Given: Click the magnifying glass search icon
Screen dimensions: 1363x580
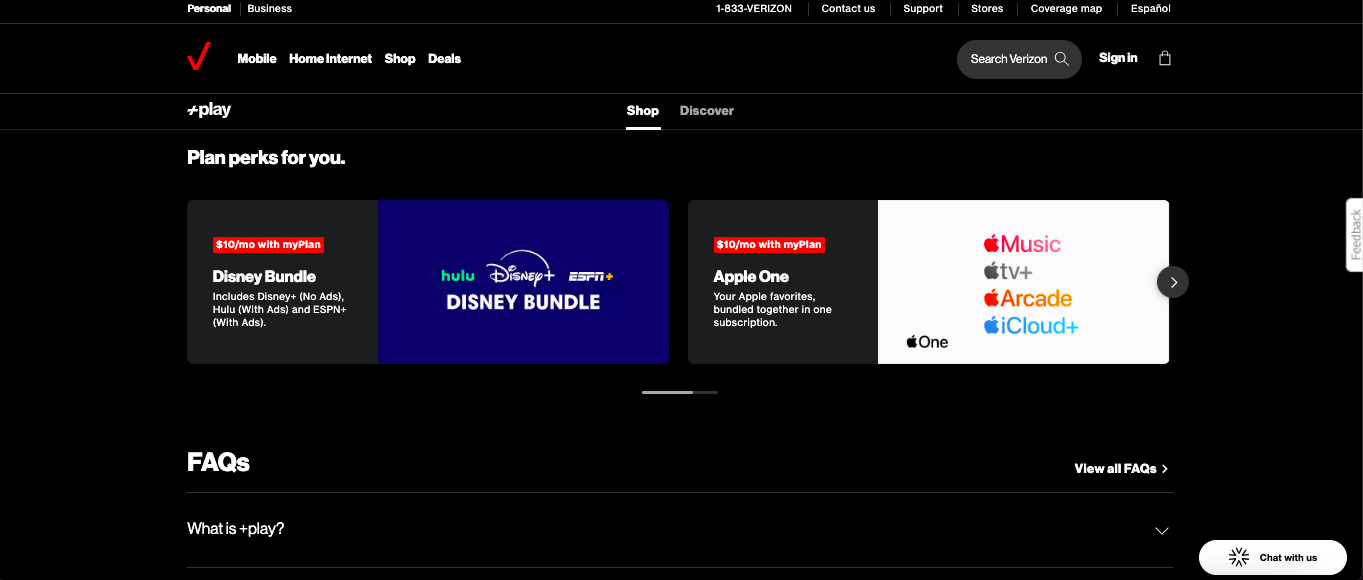Looking at the screenshot, I should pos(1062,59).
